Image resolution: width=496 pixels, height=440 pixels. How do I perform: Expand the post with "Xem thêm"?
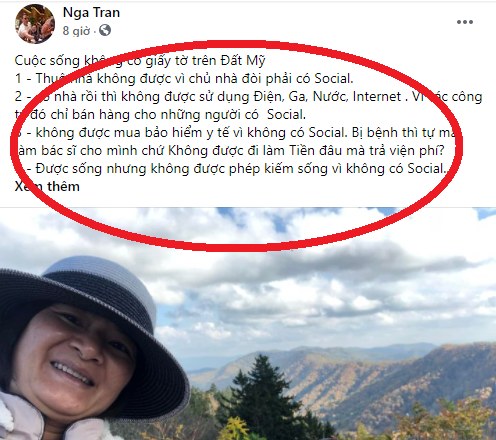pos(47,186)
